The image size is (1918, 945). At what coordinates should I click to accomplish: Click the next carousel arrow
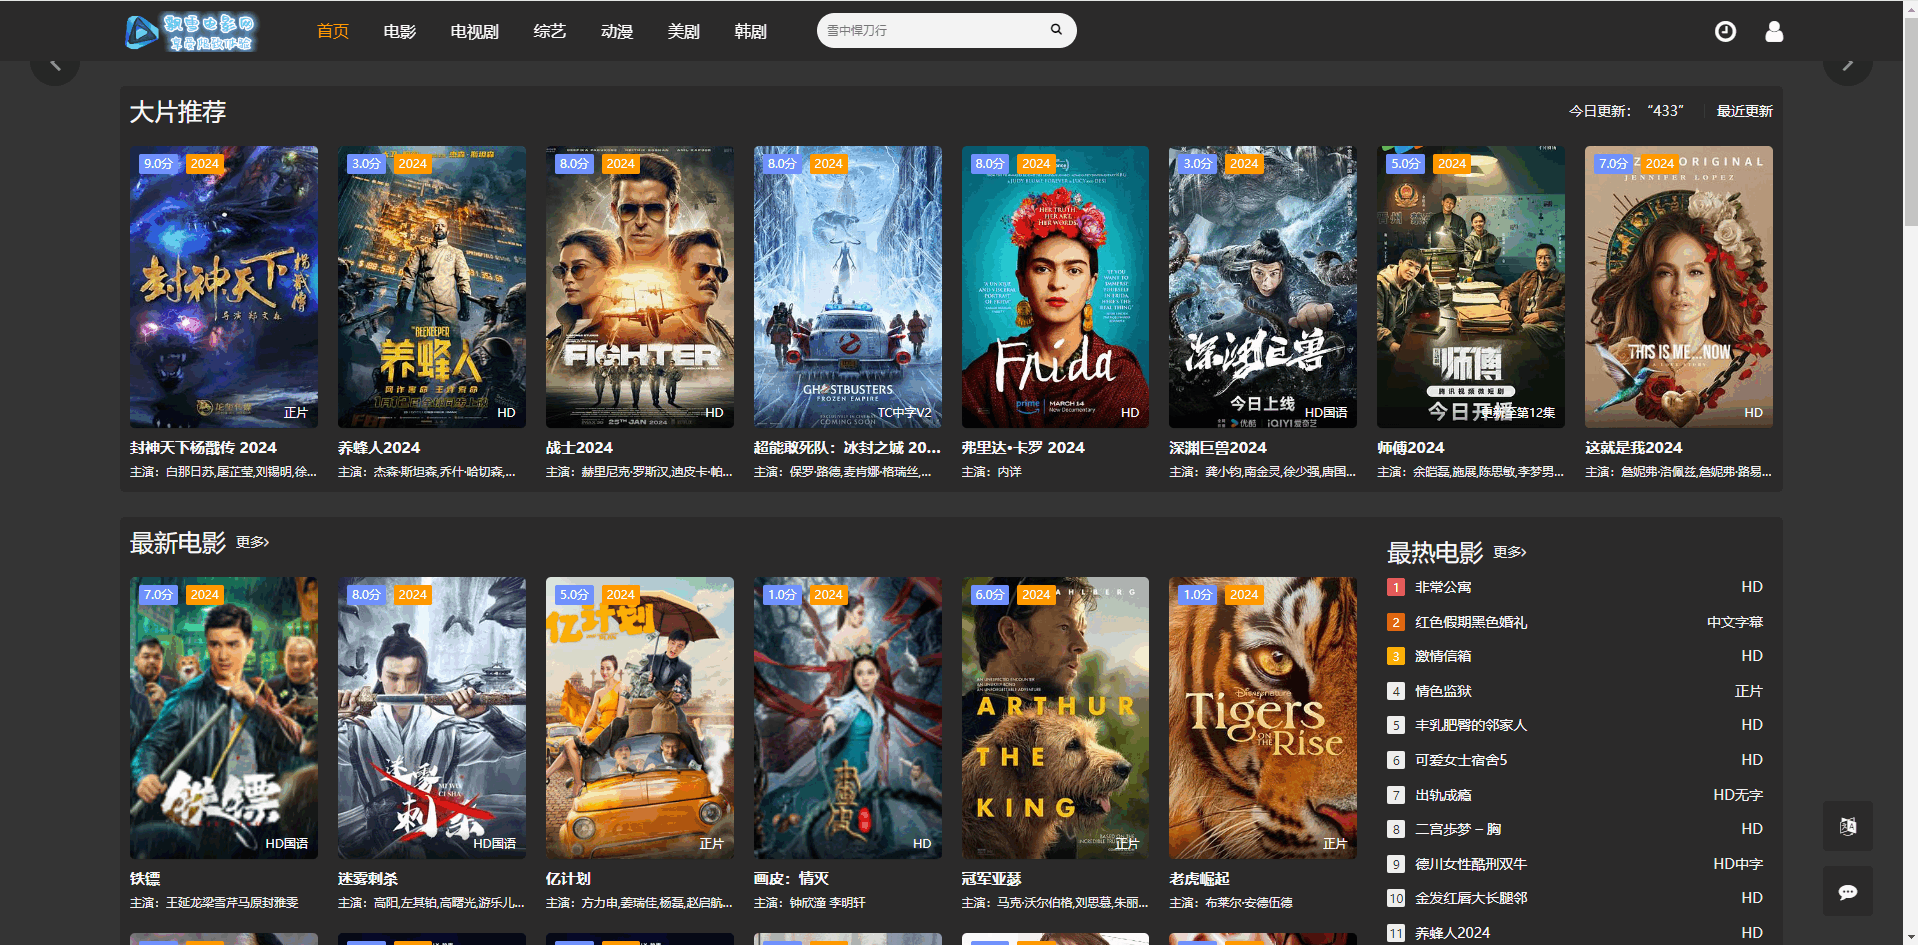[1847, 65]
